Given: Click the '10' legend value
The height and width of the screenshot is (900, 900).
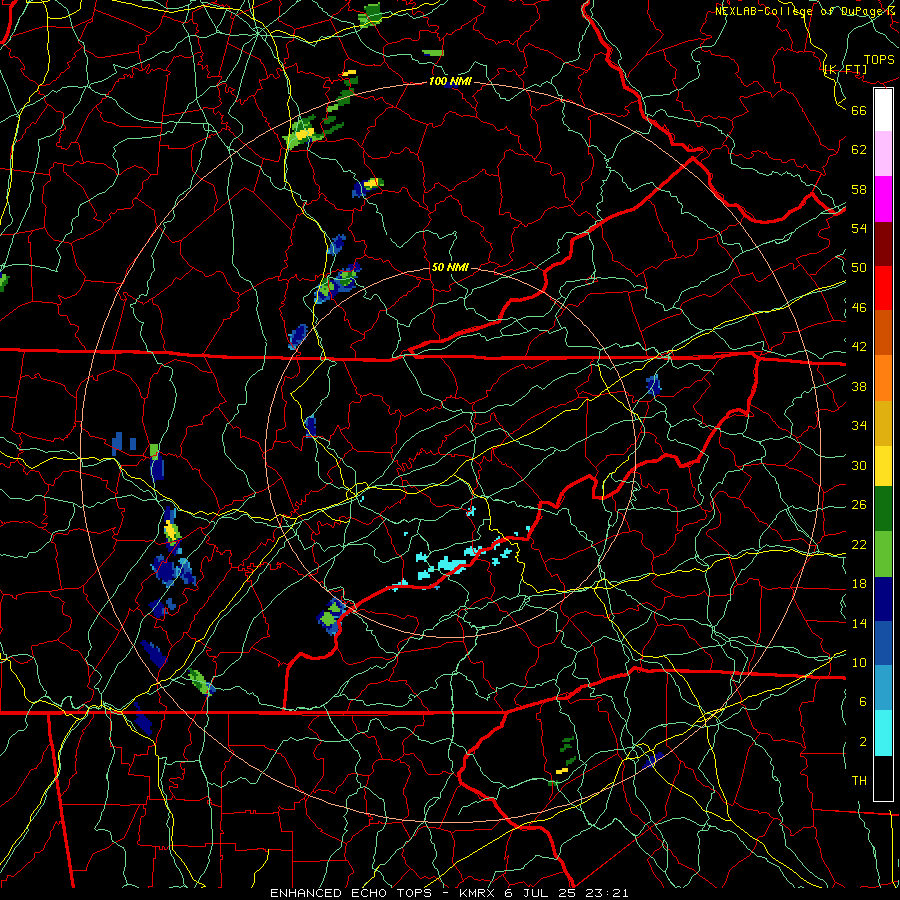Looking at the screenshot, I should click(x=859, y=663).
